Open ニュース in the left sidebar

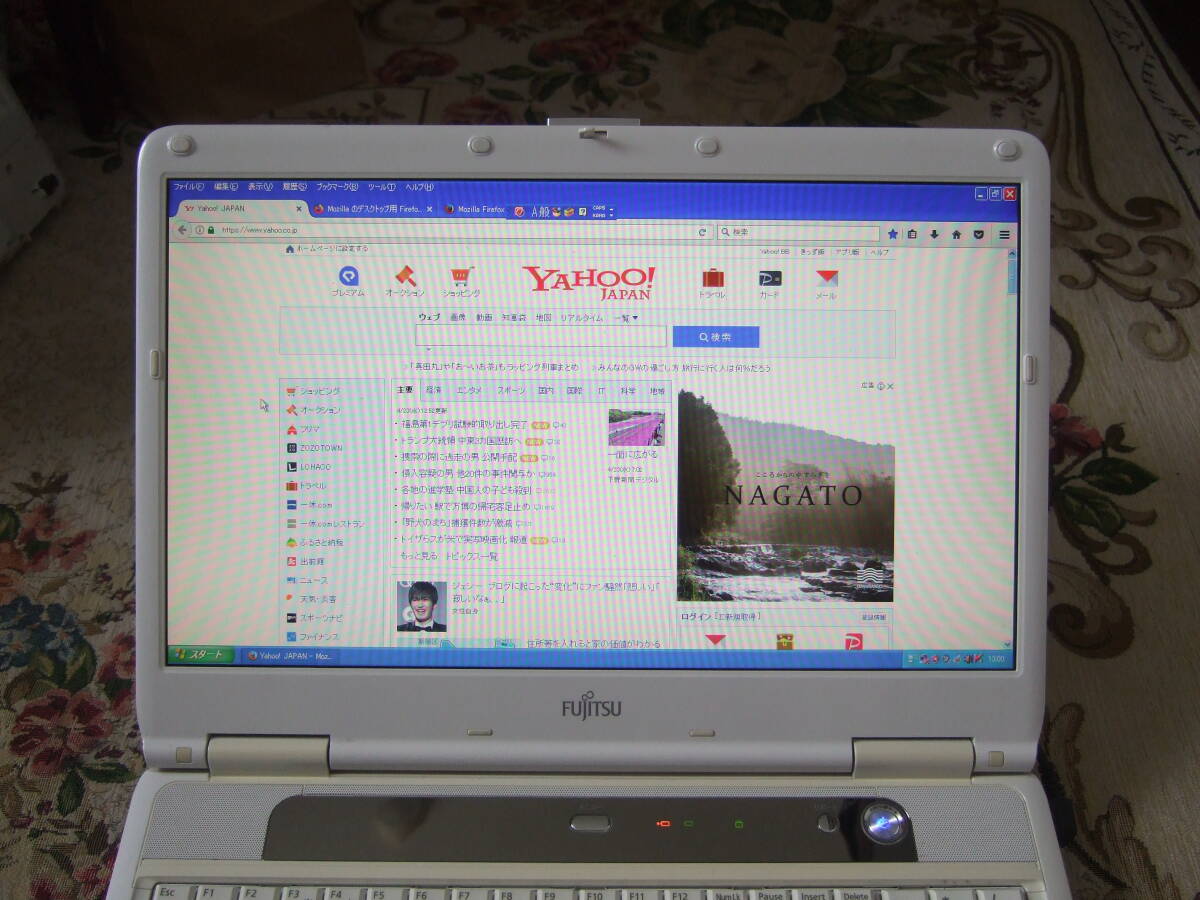(x=307, y=580)
